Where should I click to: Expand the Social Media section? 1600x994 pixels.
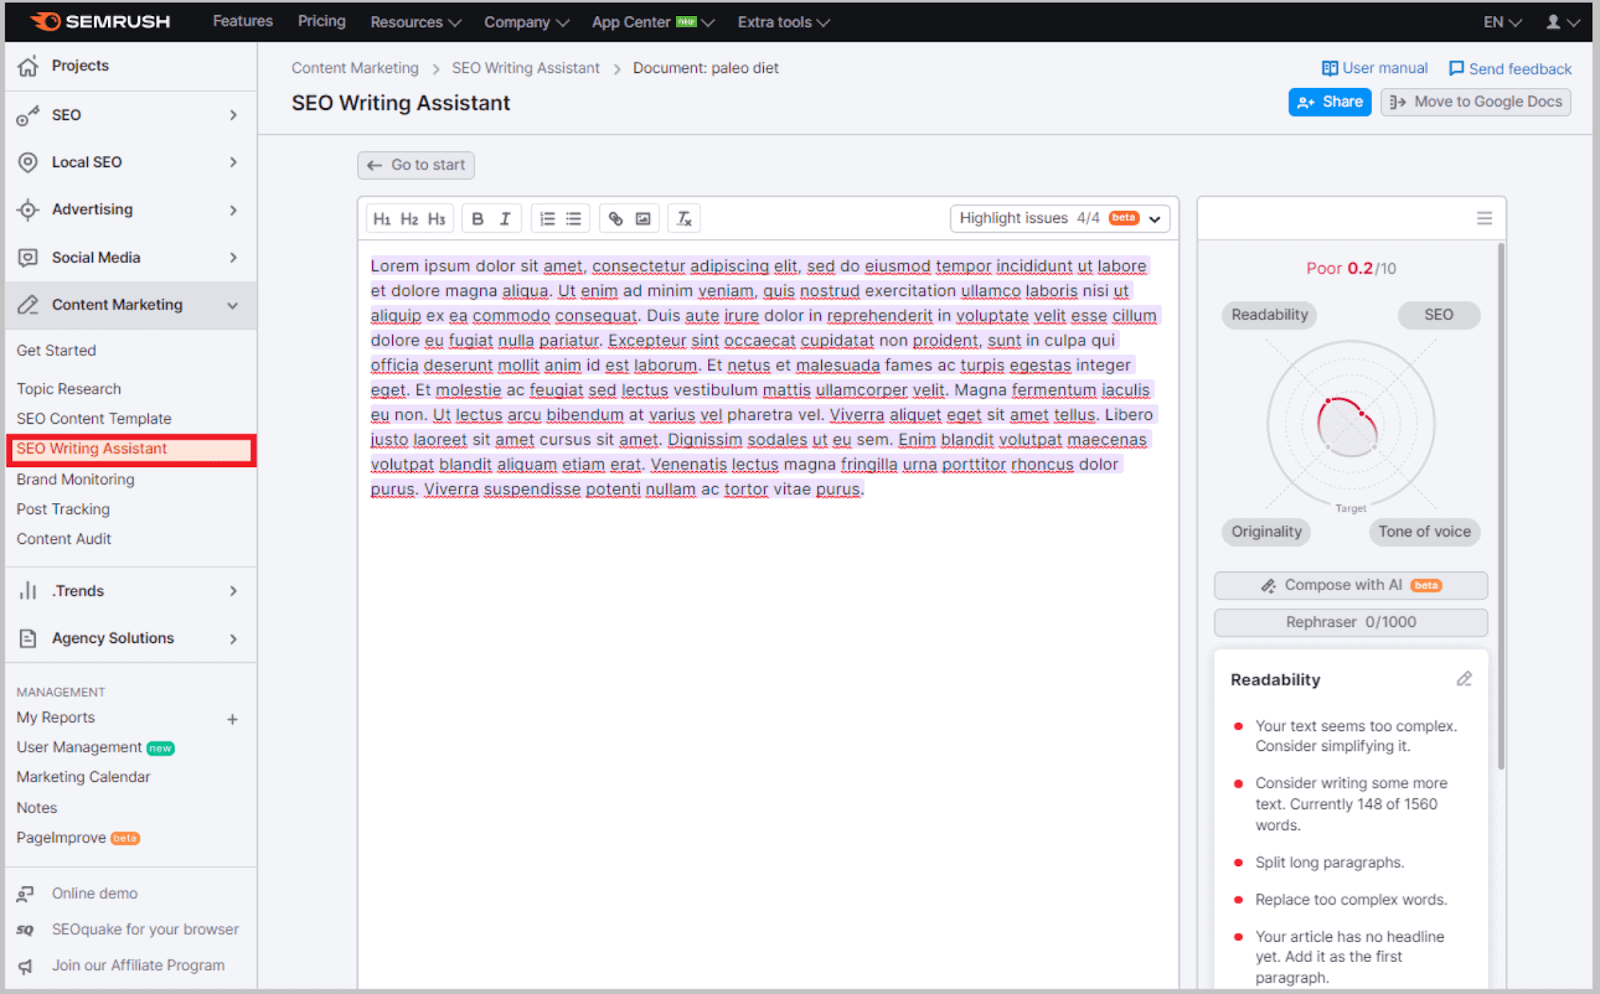point(233,258)
